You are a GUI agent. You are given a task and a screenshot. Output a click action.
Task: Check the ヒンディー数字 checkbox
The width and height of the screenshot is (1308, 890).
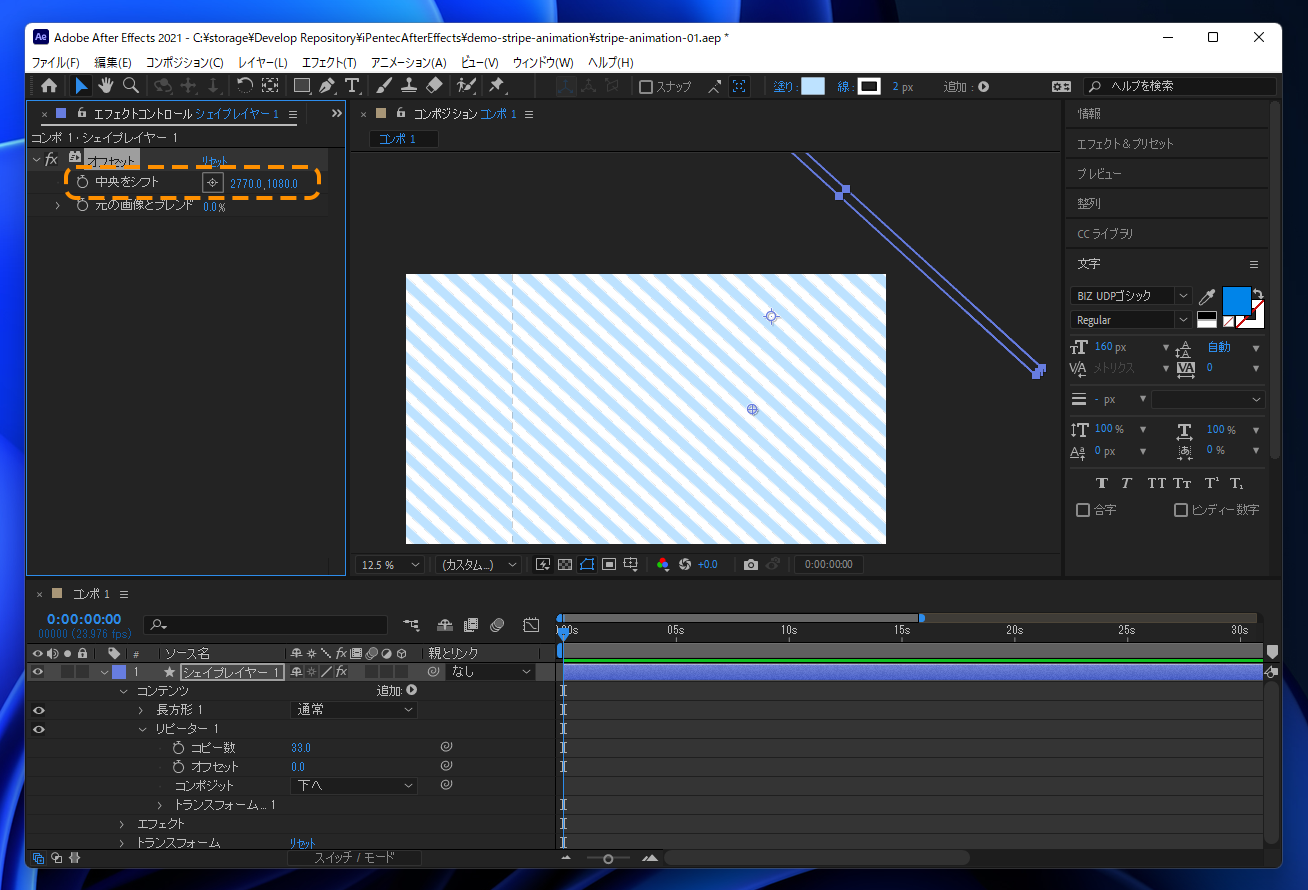click(x=1181, y=510)
